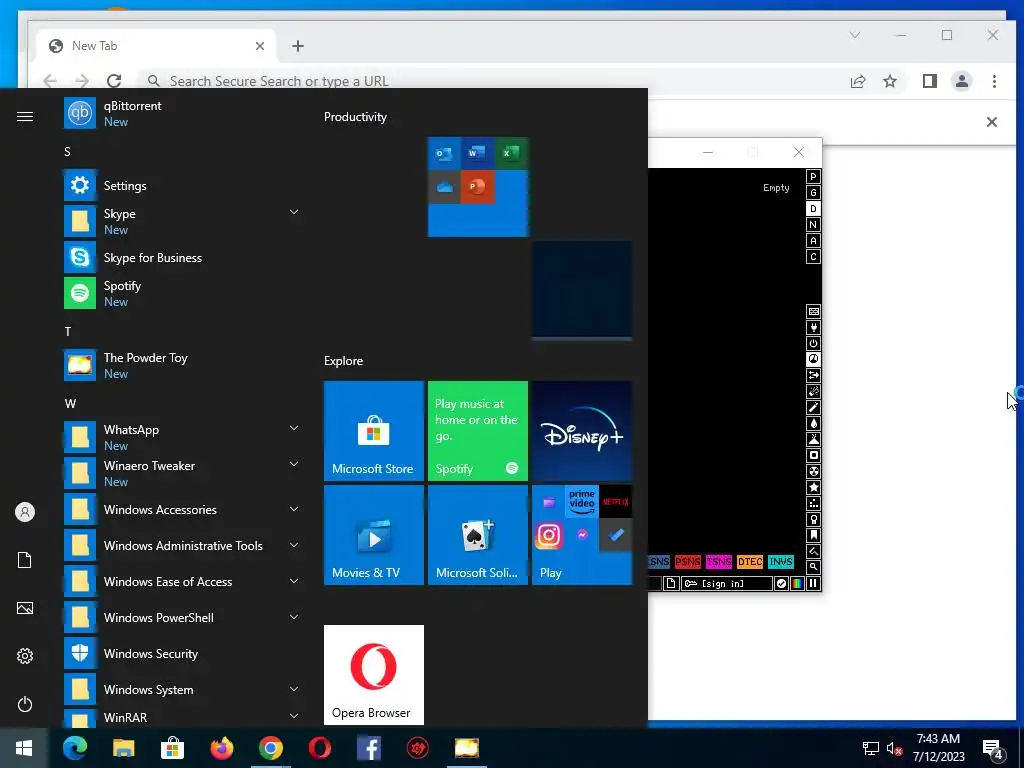This screenshot has width=1024, height=768.
Task: Open Game of Life dots icon
Action: point(813,504)
